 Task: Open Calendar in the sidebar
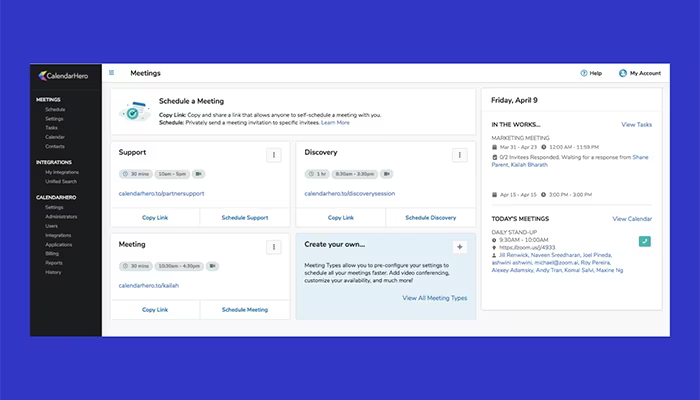(55, 137)
